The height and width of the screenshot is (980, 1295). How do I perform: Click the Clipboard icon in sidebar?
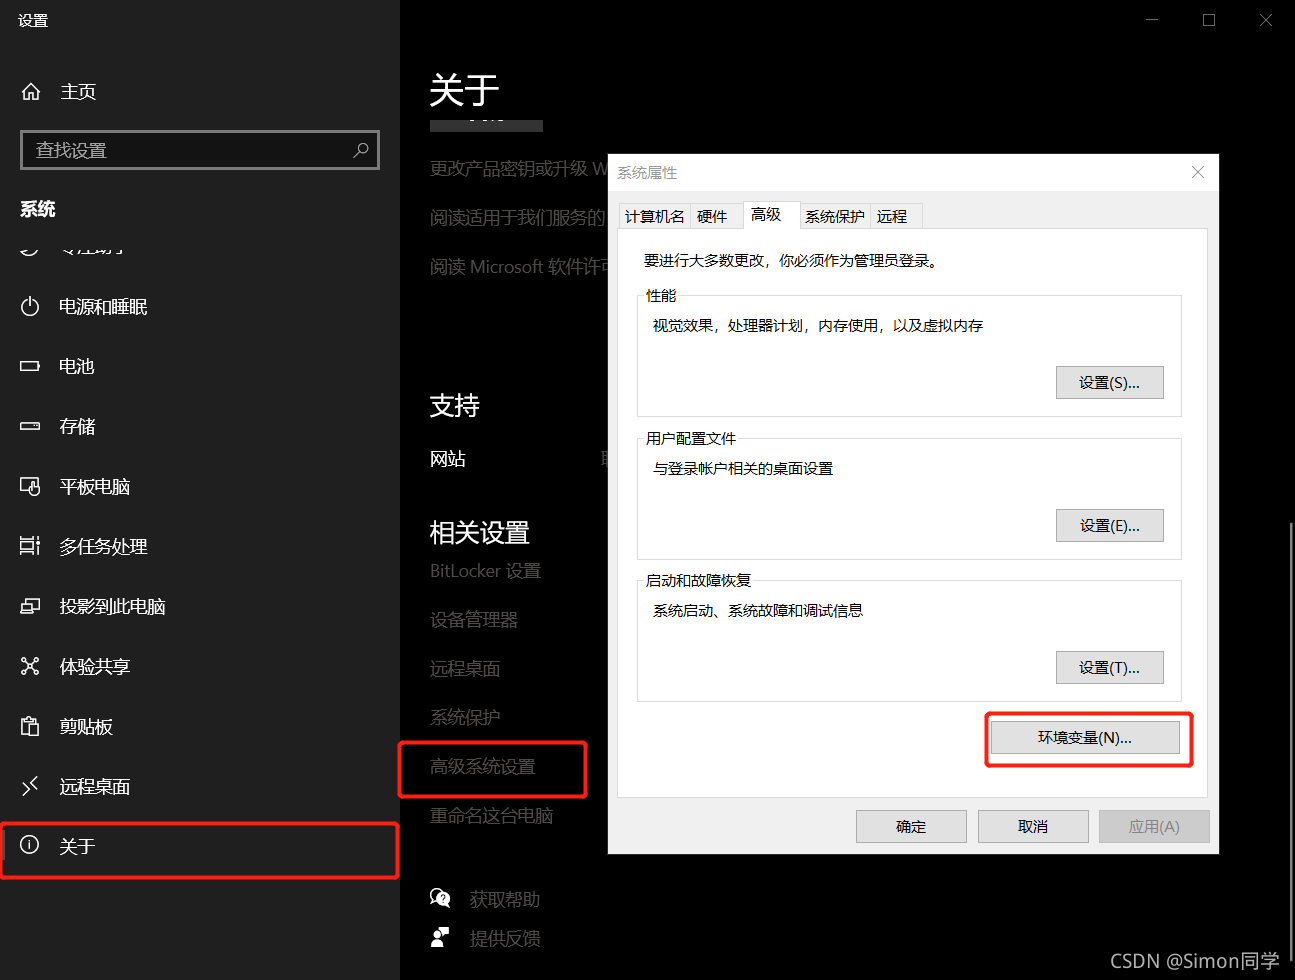(x=30, y=727)
